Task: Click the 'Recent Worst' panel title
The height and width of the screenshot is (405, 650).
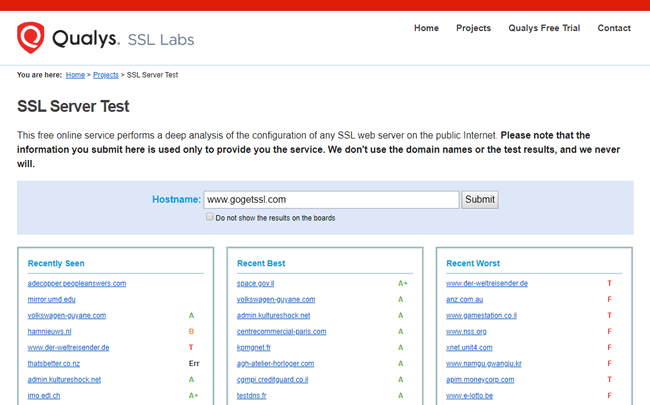Action: click(x=473, y=263)
